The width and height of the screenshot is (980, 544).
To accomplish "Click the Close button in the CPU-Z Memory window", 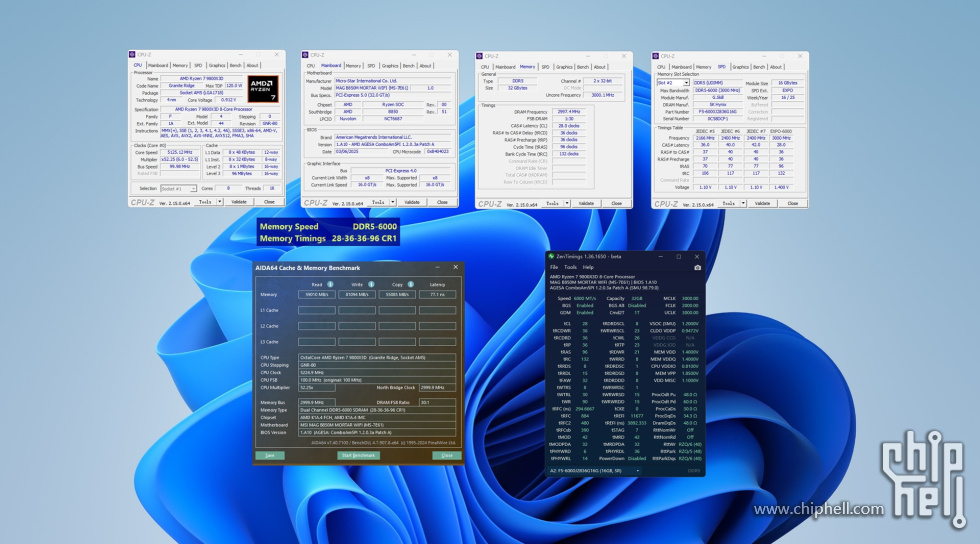I will (x=617, y=203).
